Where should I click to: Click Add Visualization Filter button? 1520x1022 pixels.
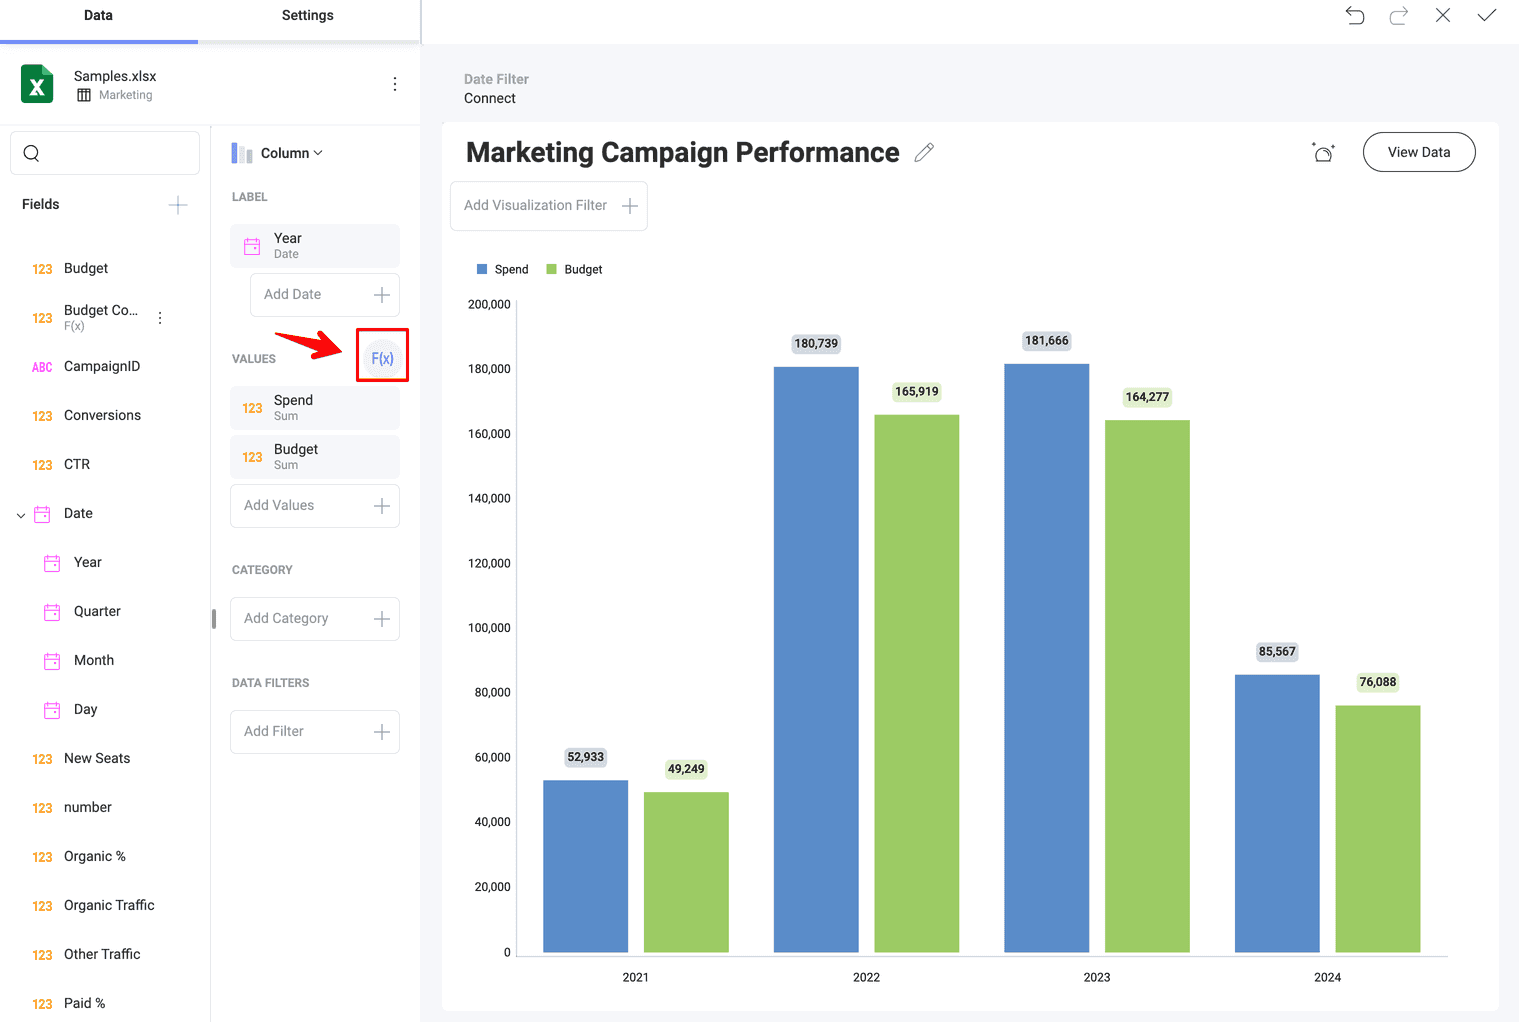[549, 206]
